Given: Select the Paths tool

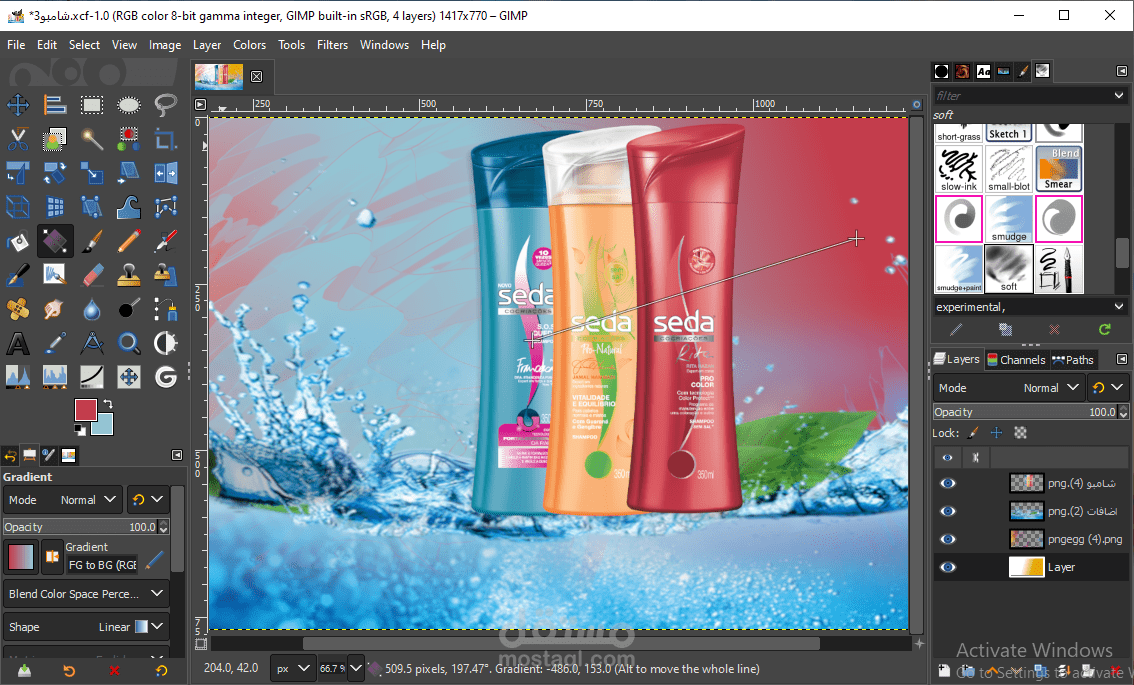Looking at the screenshot, I should [x=166, y=309].
